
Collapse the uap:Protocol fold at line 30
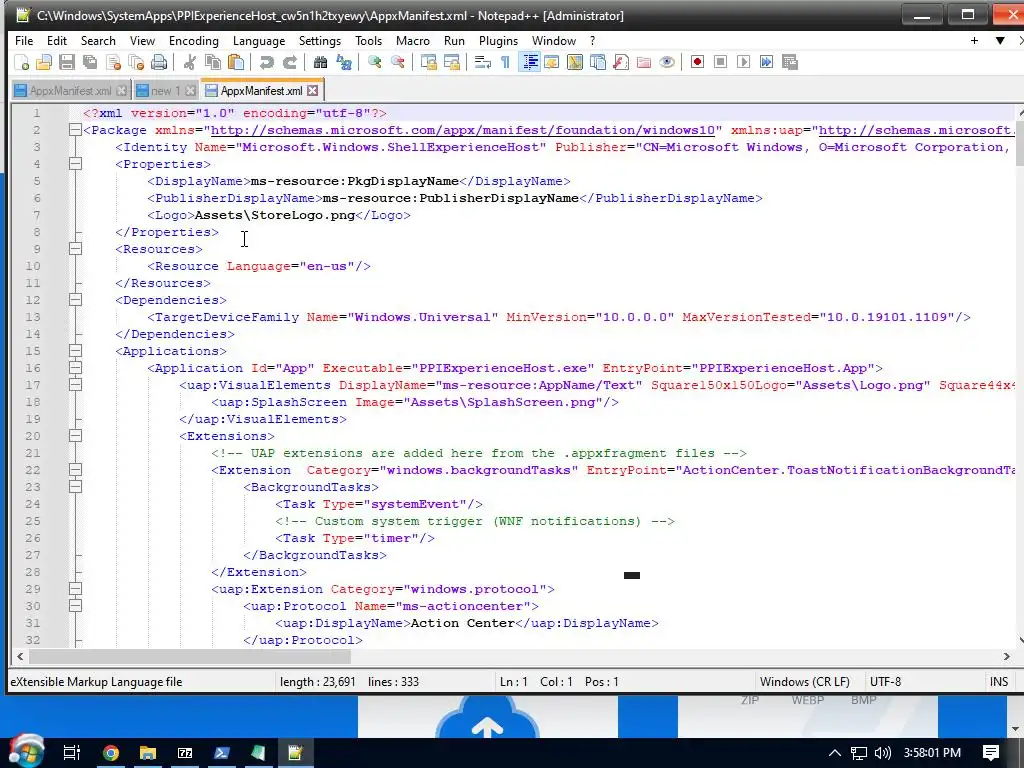pos(75,605)
